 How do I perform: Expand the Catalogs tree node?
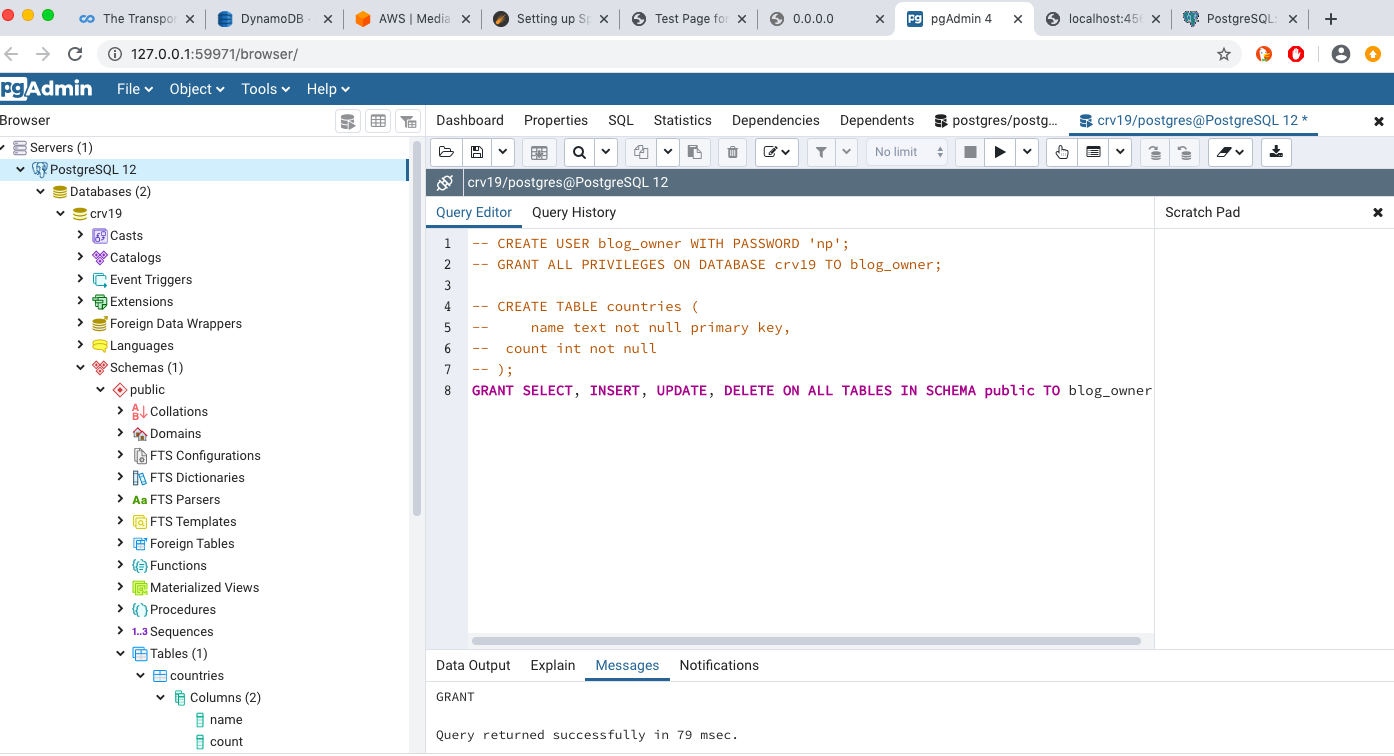point(81,257)
